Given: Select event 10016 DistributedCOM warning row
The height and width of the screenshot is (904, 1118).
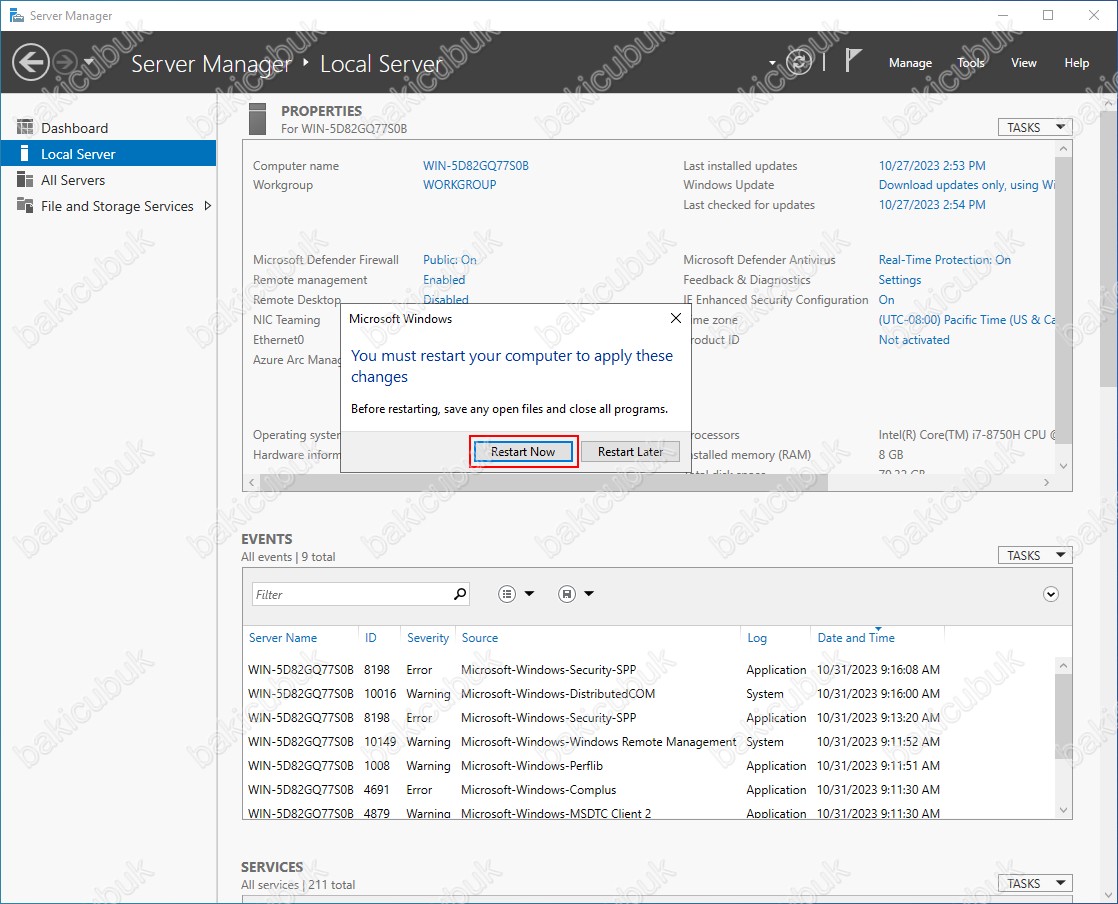Looking at the screenshot, I should click(649, 694).
